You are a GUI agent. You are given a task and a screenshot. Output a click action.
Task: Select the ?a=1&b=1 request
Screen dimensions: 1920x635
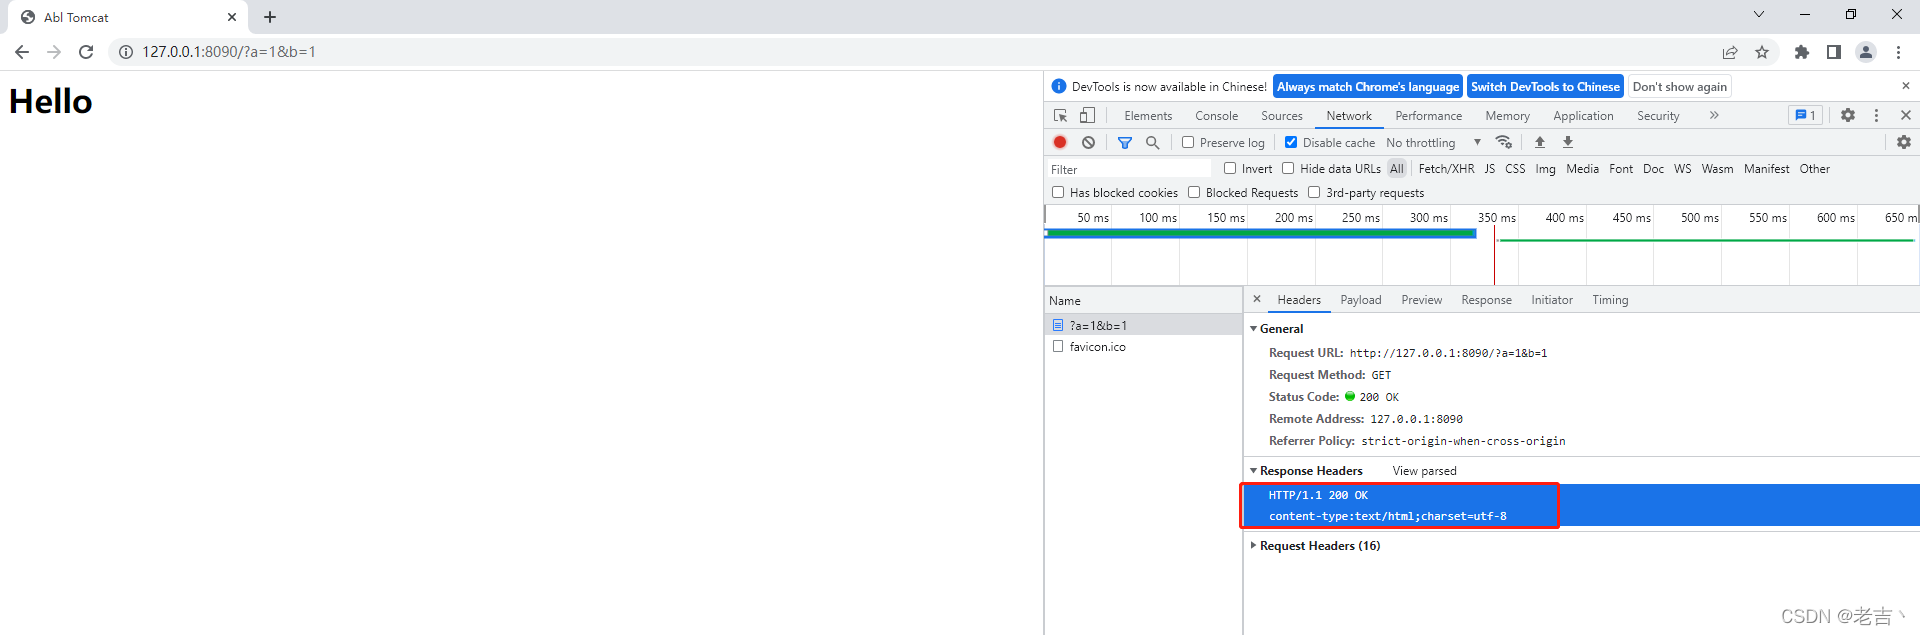(x=1143, y=325)
